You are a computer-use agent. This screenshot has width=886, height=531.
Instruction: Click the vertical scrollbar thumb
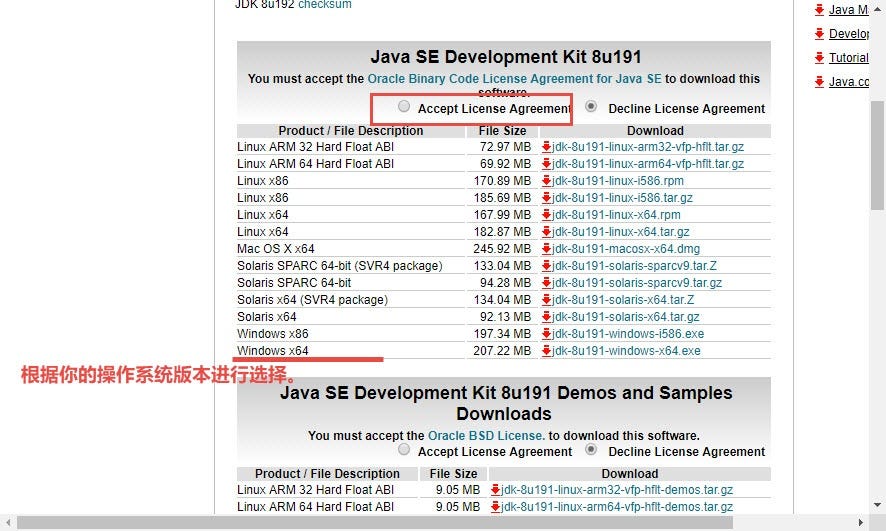pyautogui.click(x=878, y=155)
